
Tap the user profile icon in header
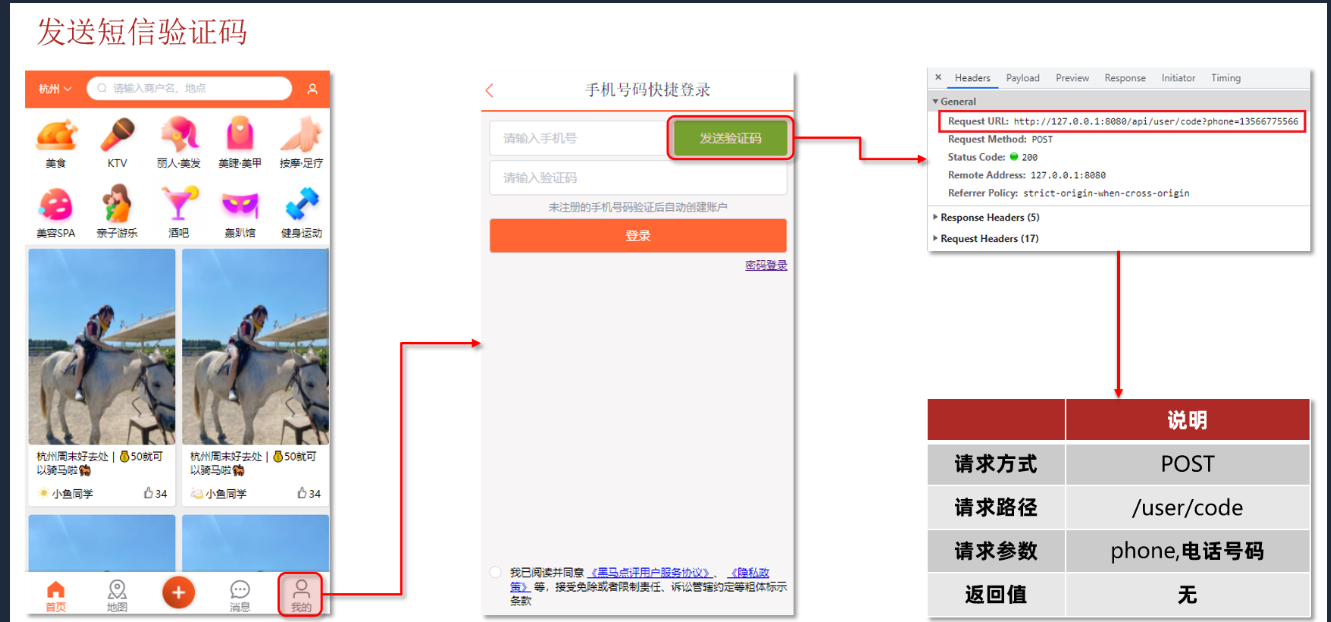point(312,89)
